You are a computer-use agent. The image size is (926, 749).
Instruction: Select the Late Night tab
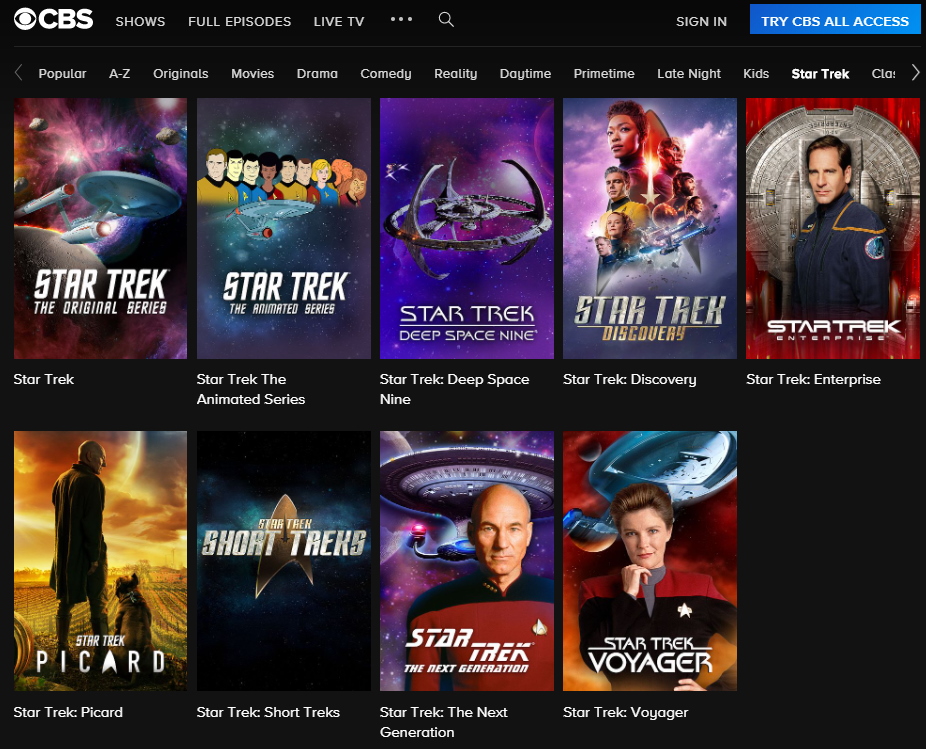(689, 73)
